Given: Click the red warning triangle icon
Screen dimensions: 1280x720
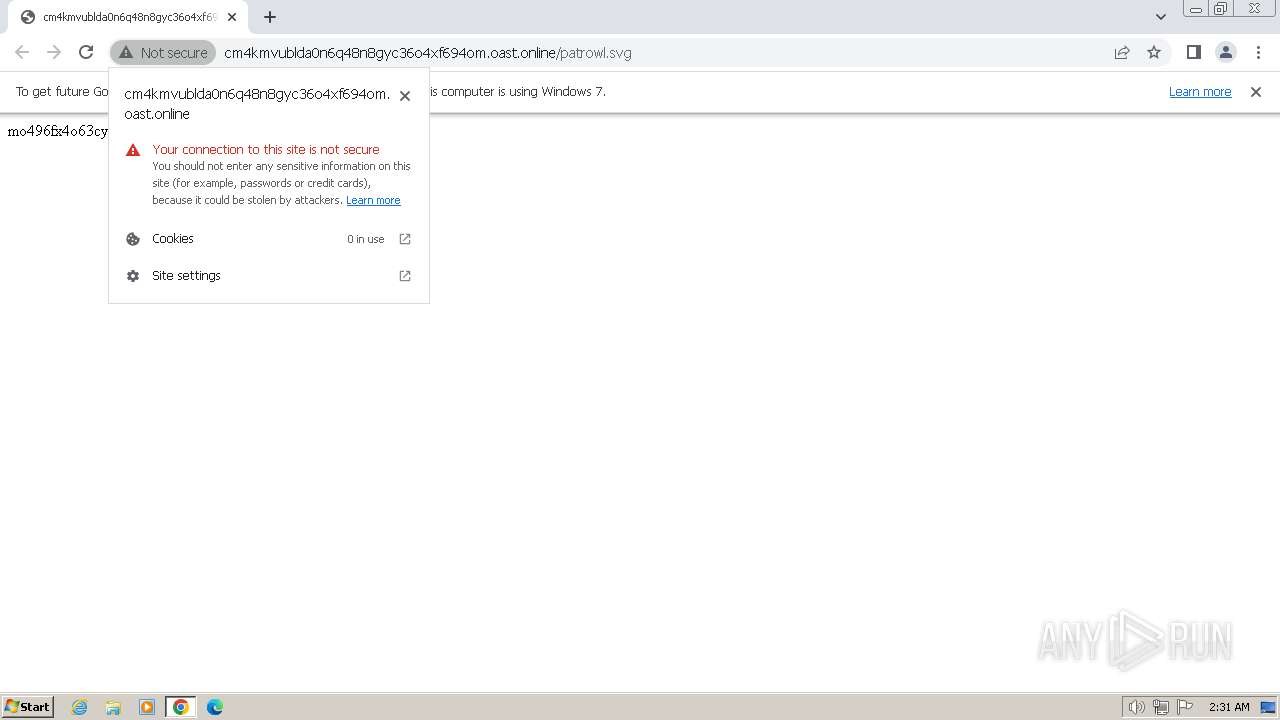Looking at the screenshot, I should tap(133, 150).
